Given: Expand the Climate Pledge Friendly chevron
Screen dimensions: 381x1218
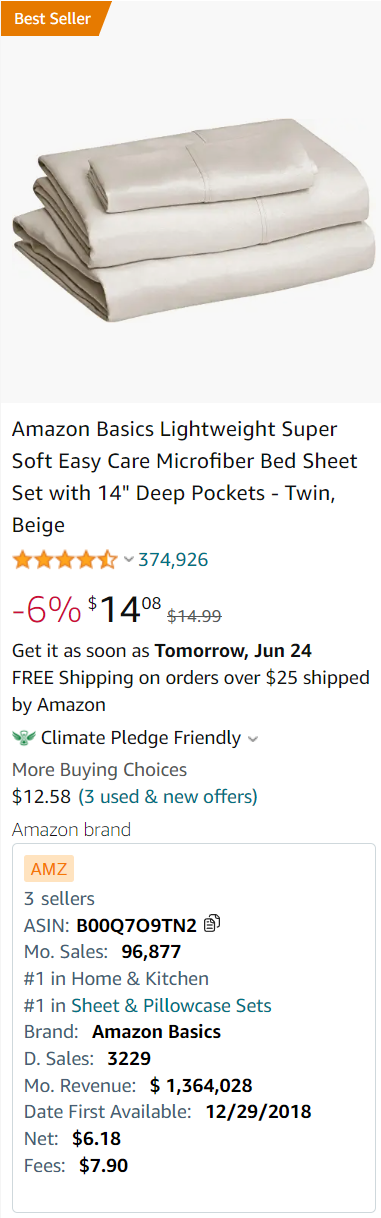Looking at the screenshot, I should coord(253,739).
